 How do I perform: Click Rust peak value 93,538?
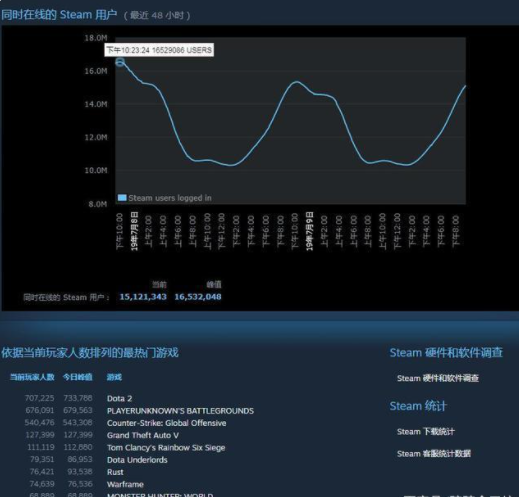click(80, 472)
